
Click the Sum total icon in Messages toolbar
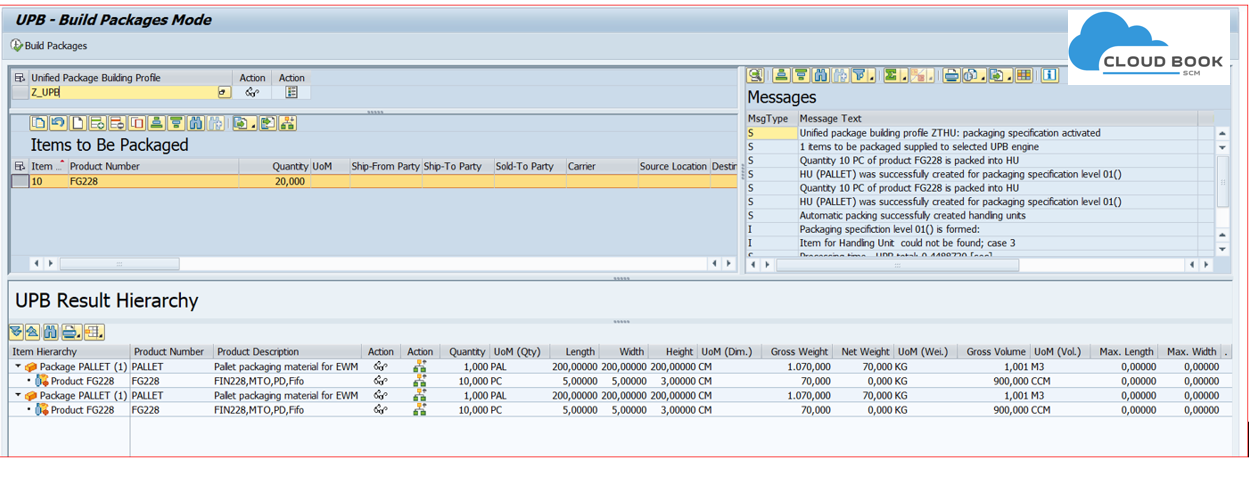891,75
